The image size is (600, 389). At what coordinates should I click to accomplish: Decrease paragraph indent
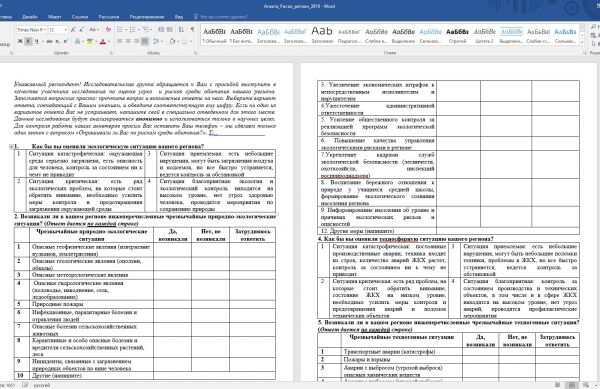point(161,29)
